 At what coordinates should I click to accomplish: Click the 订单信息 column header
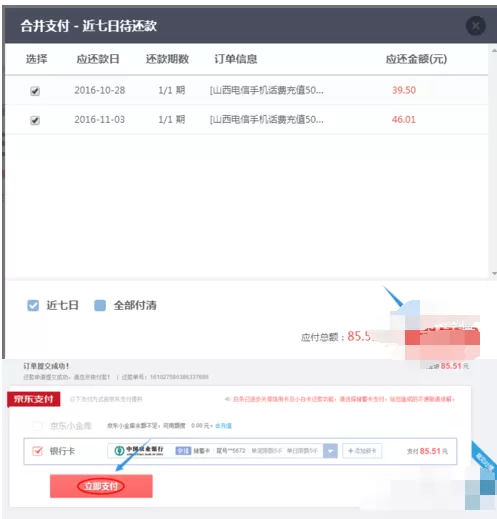tap(236, 59)
